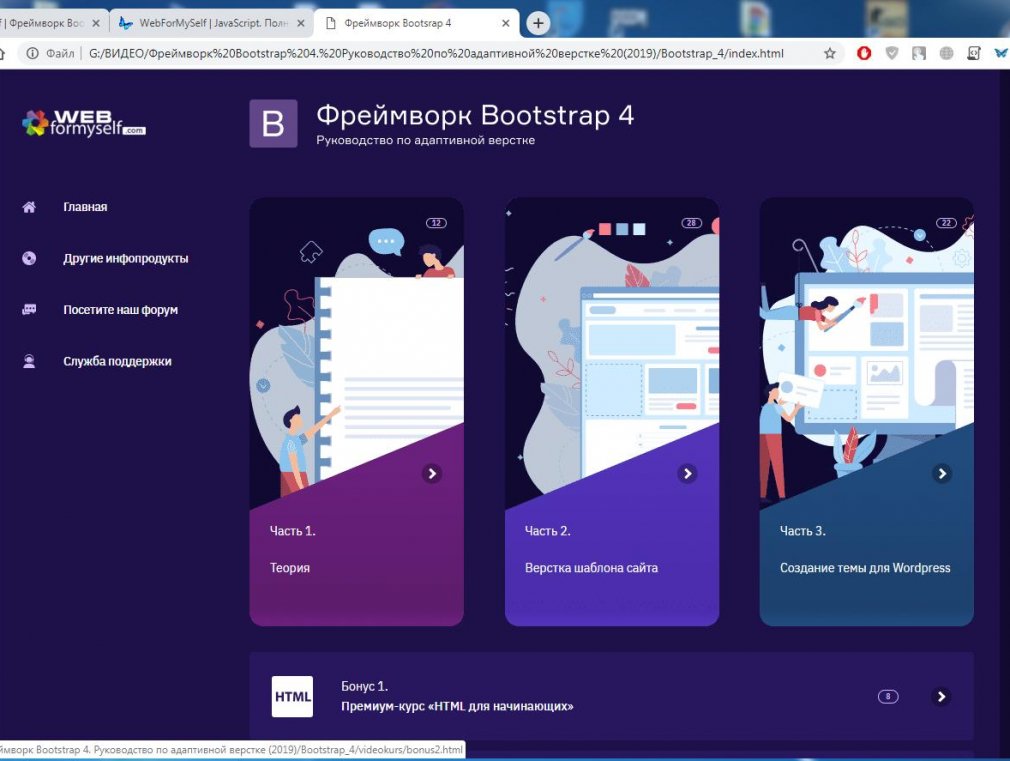Click arrow button on Часть 1 card

pyautogui.click(x=432, y=474)
